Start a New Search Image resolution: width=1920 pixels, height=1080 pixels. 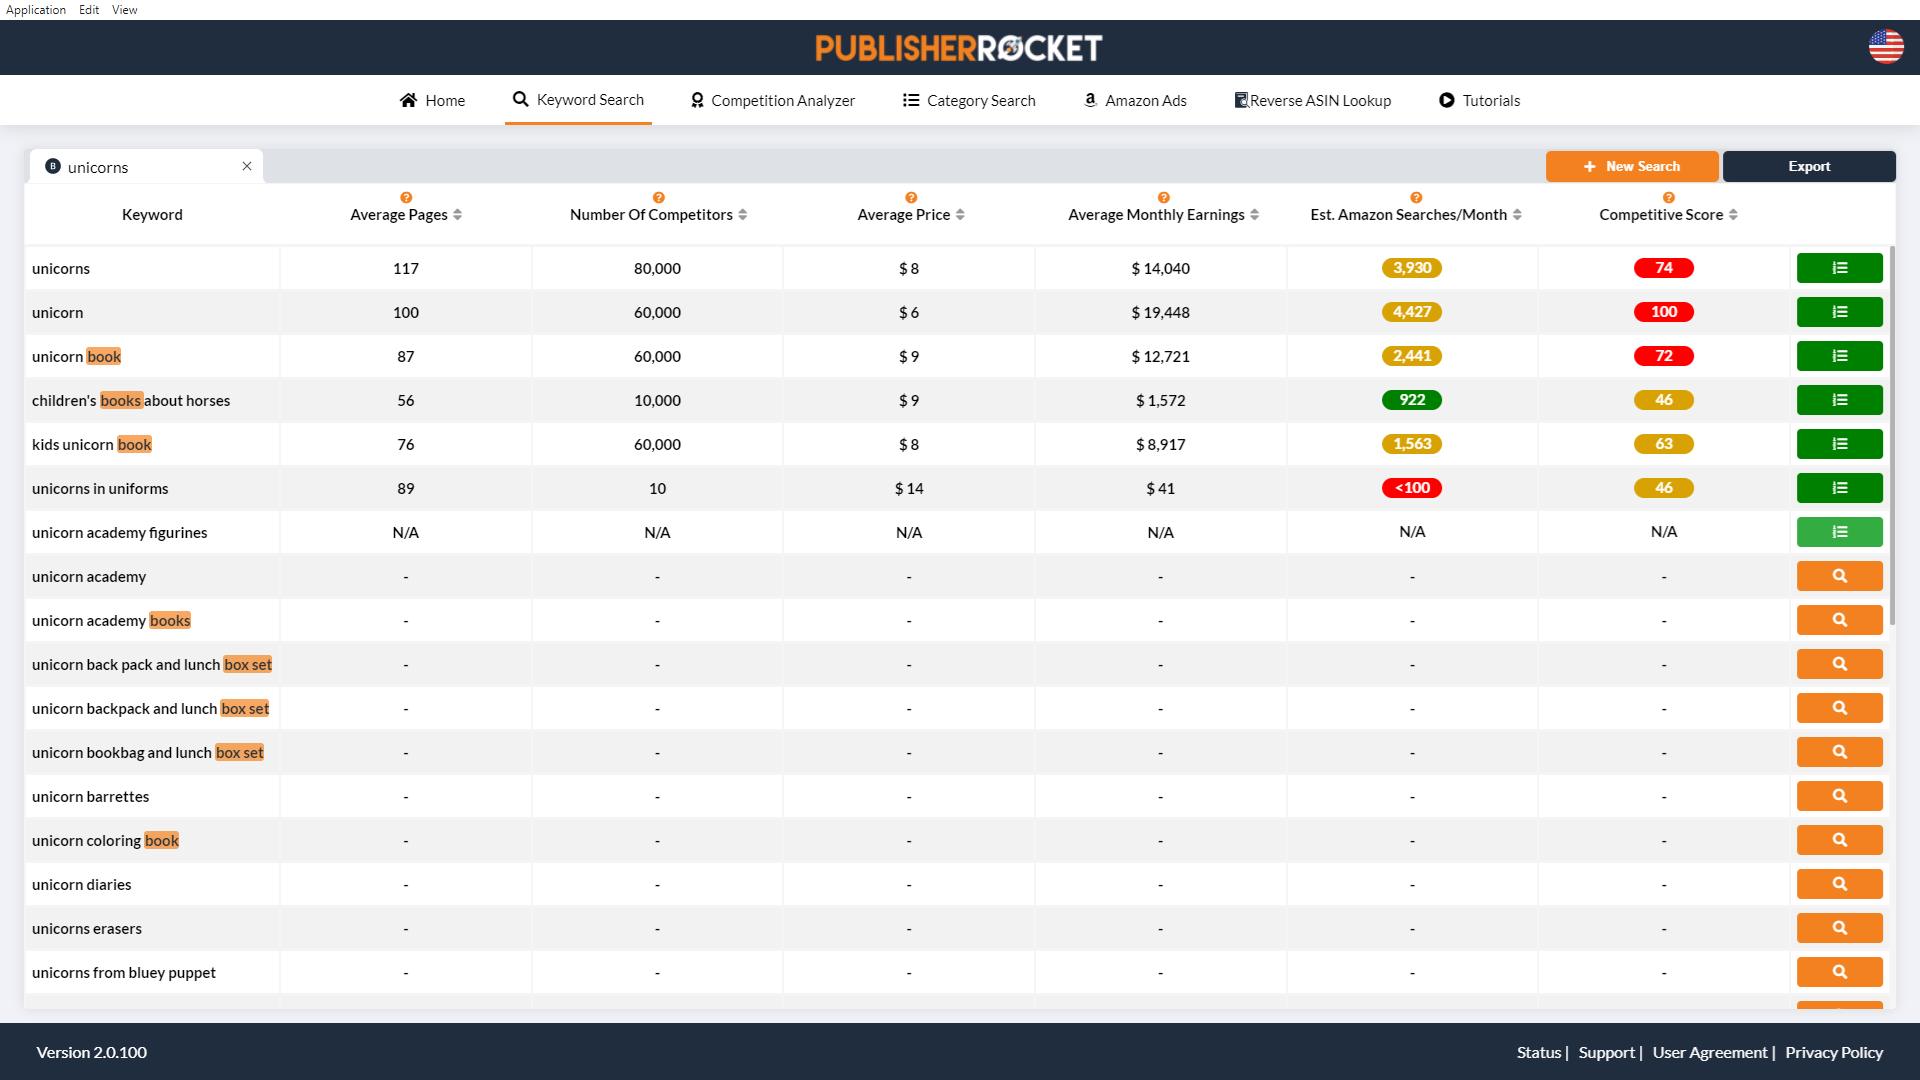pos(1632,166)
